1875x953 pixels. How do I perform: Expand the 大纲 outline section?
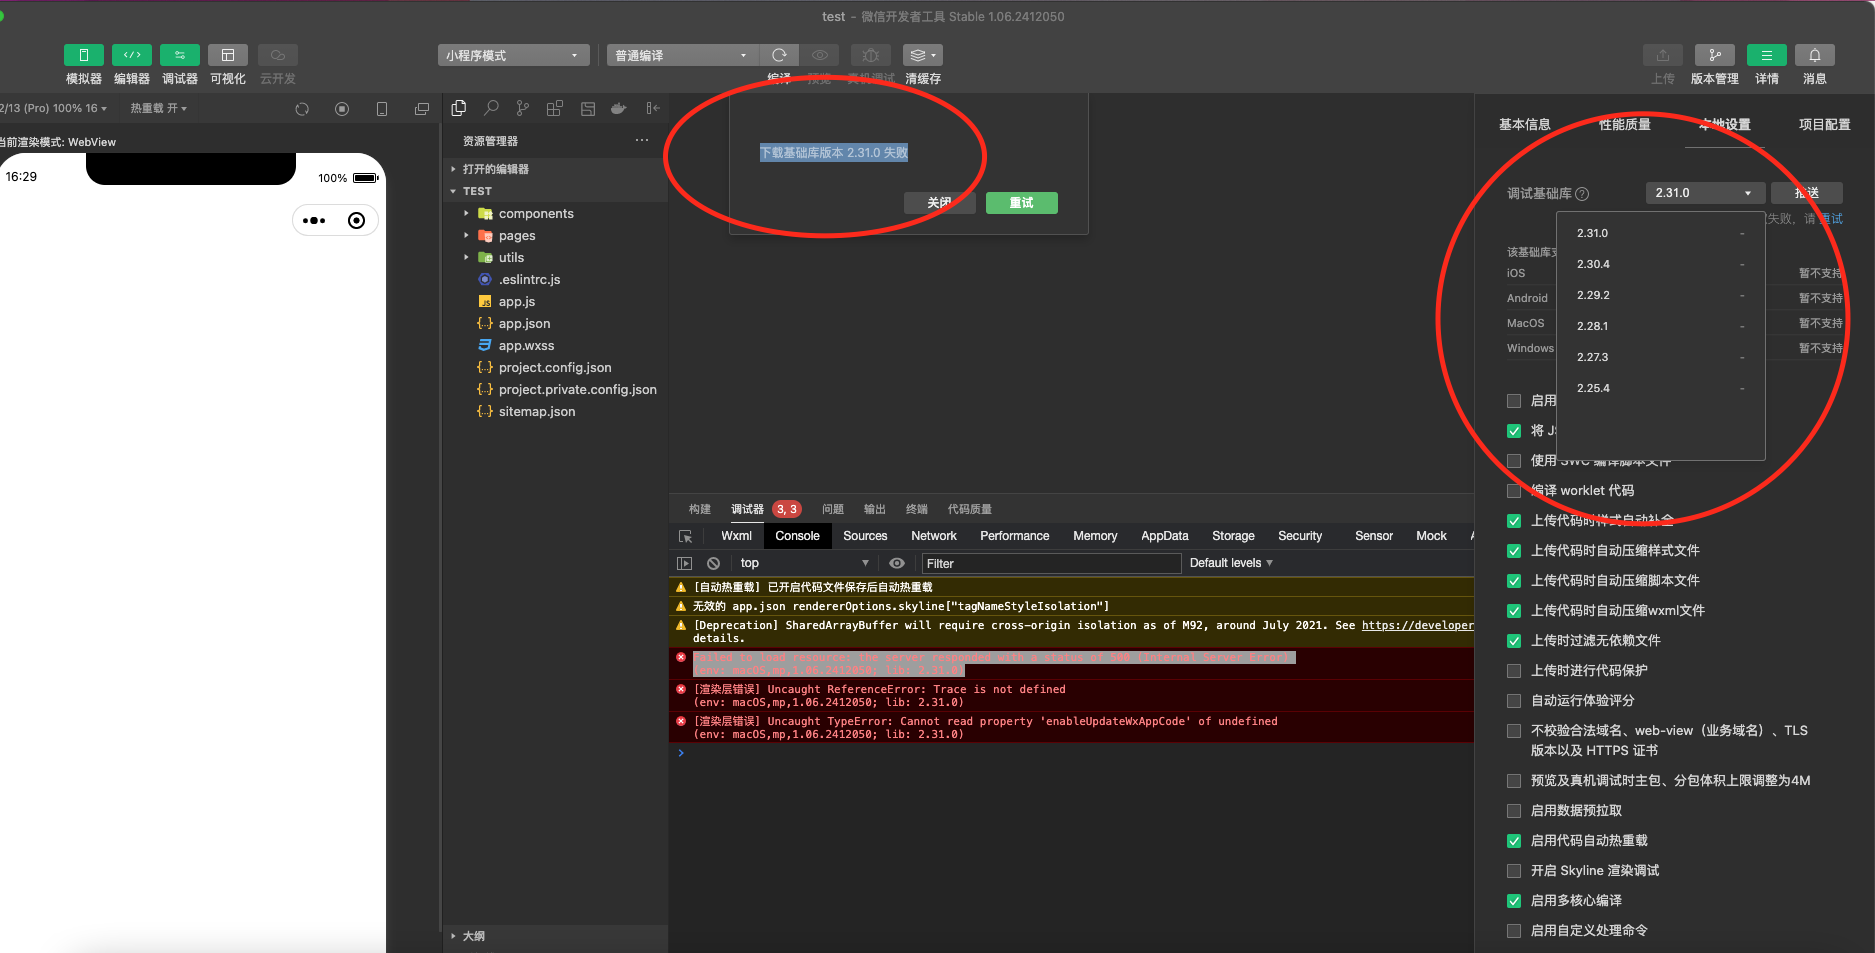(x=555, y=936)
